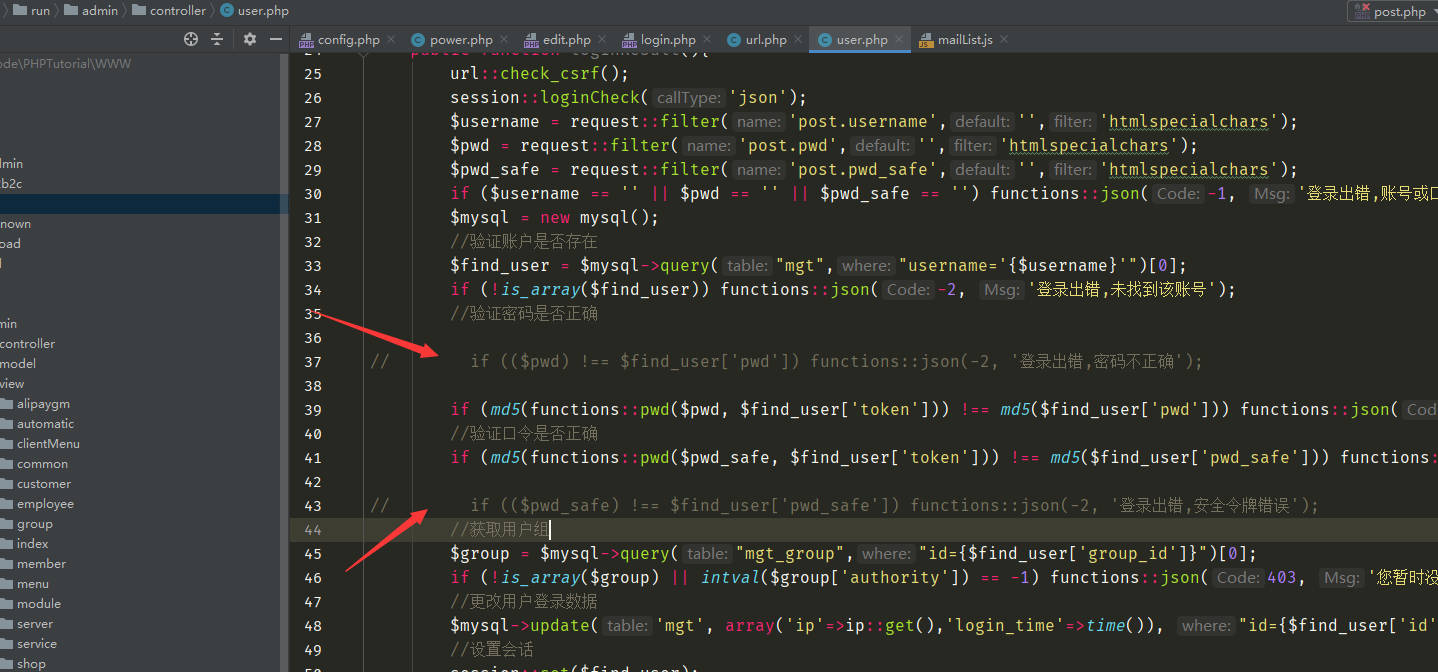1438x672 pixels.
Task: Click gutter line number 39
Action: pyautogui.click(x=313, y=410)
